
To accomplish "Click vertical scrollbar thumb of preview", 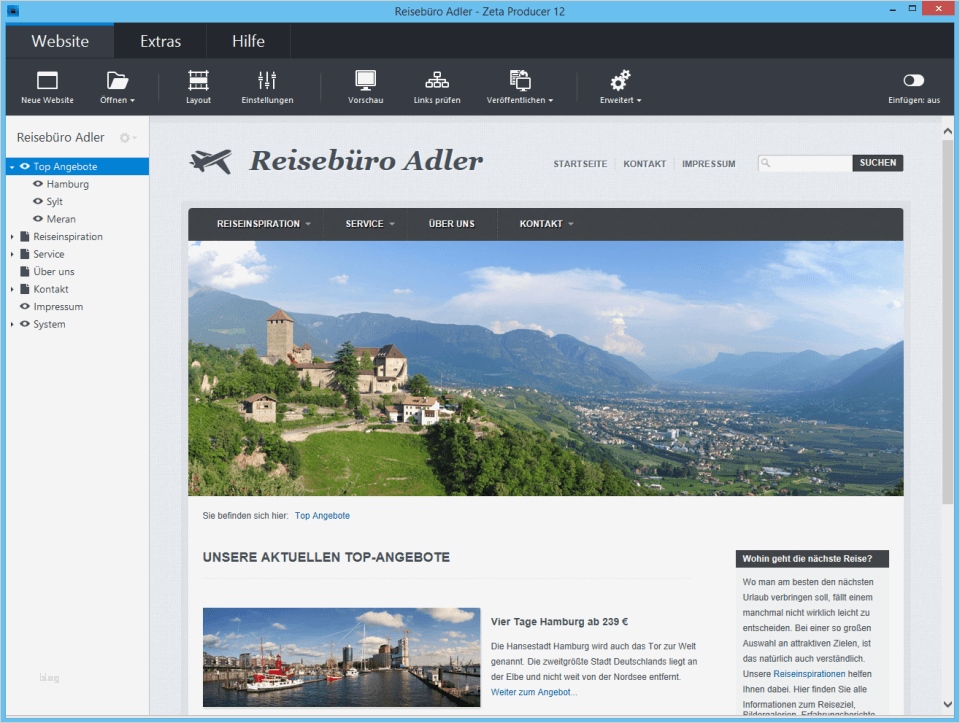I will pos(947,321).
